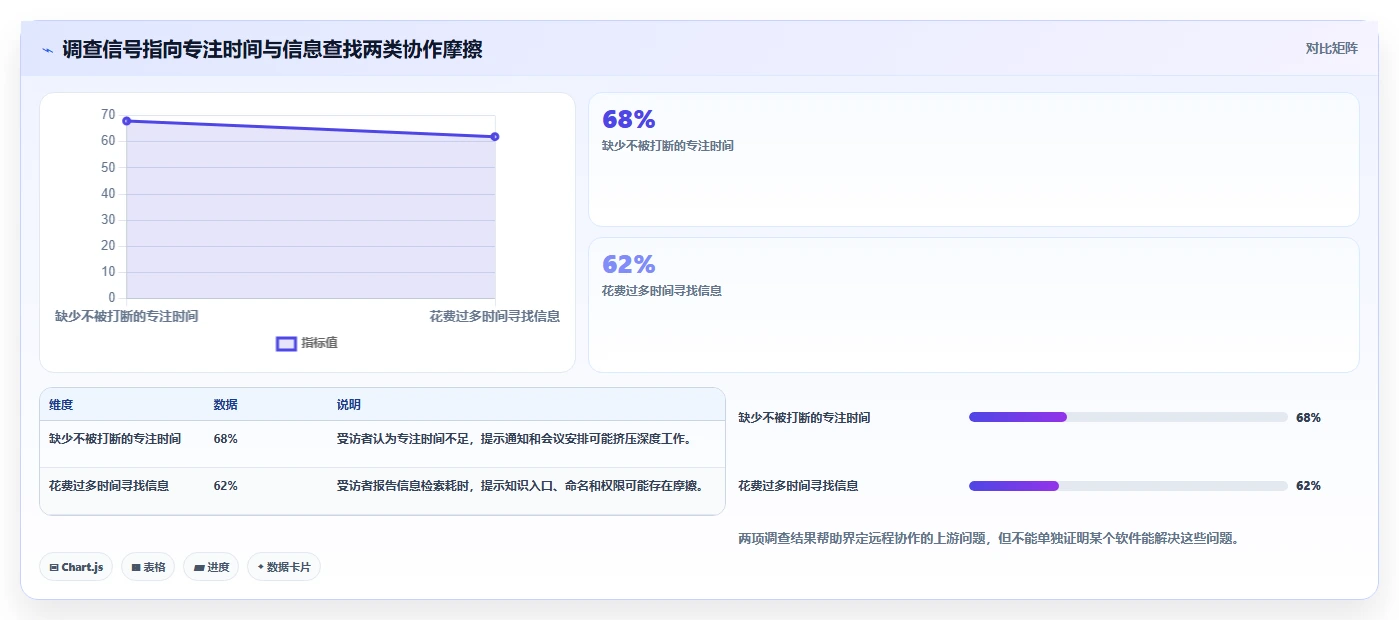The width and height of the screenshot is (1399, 620).
Task: Click the Chart.js tag chip
Action: click(x=76, y=567)
